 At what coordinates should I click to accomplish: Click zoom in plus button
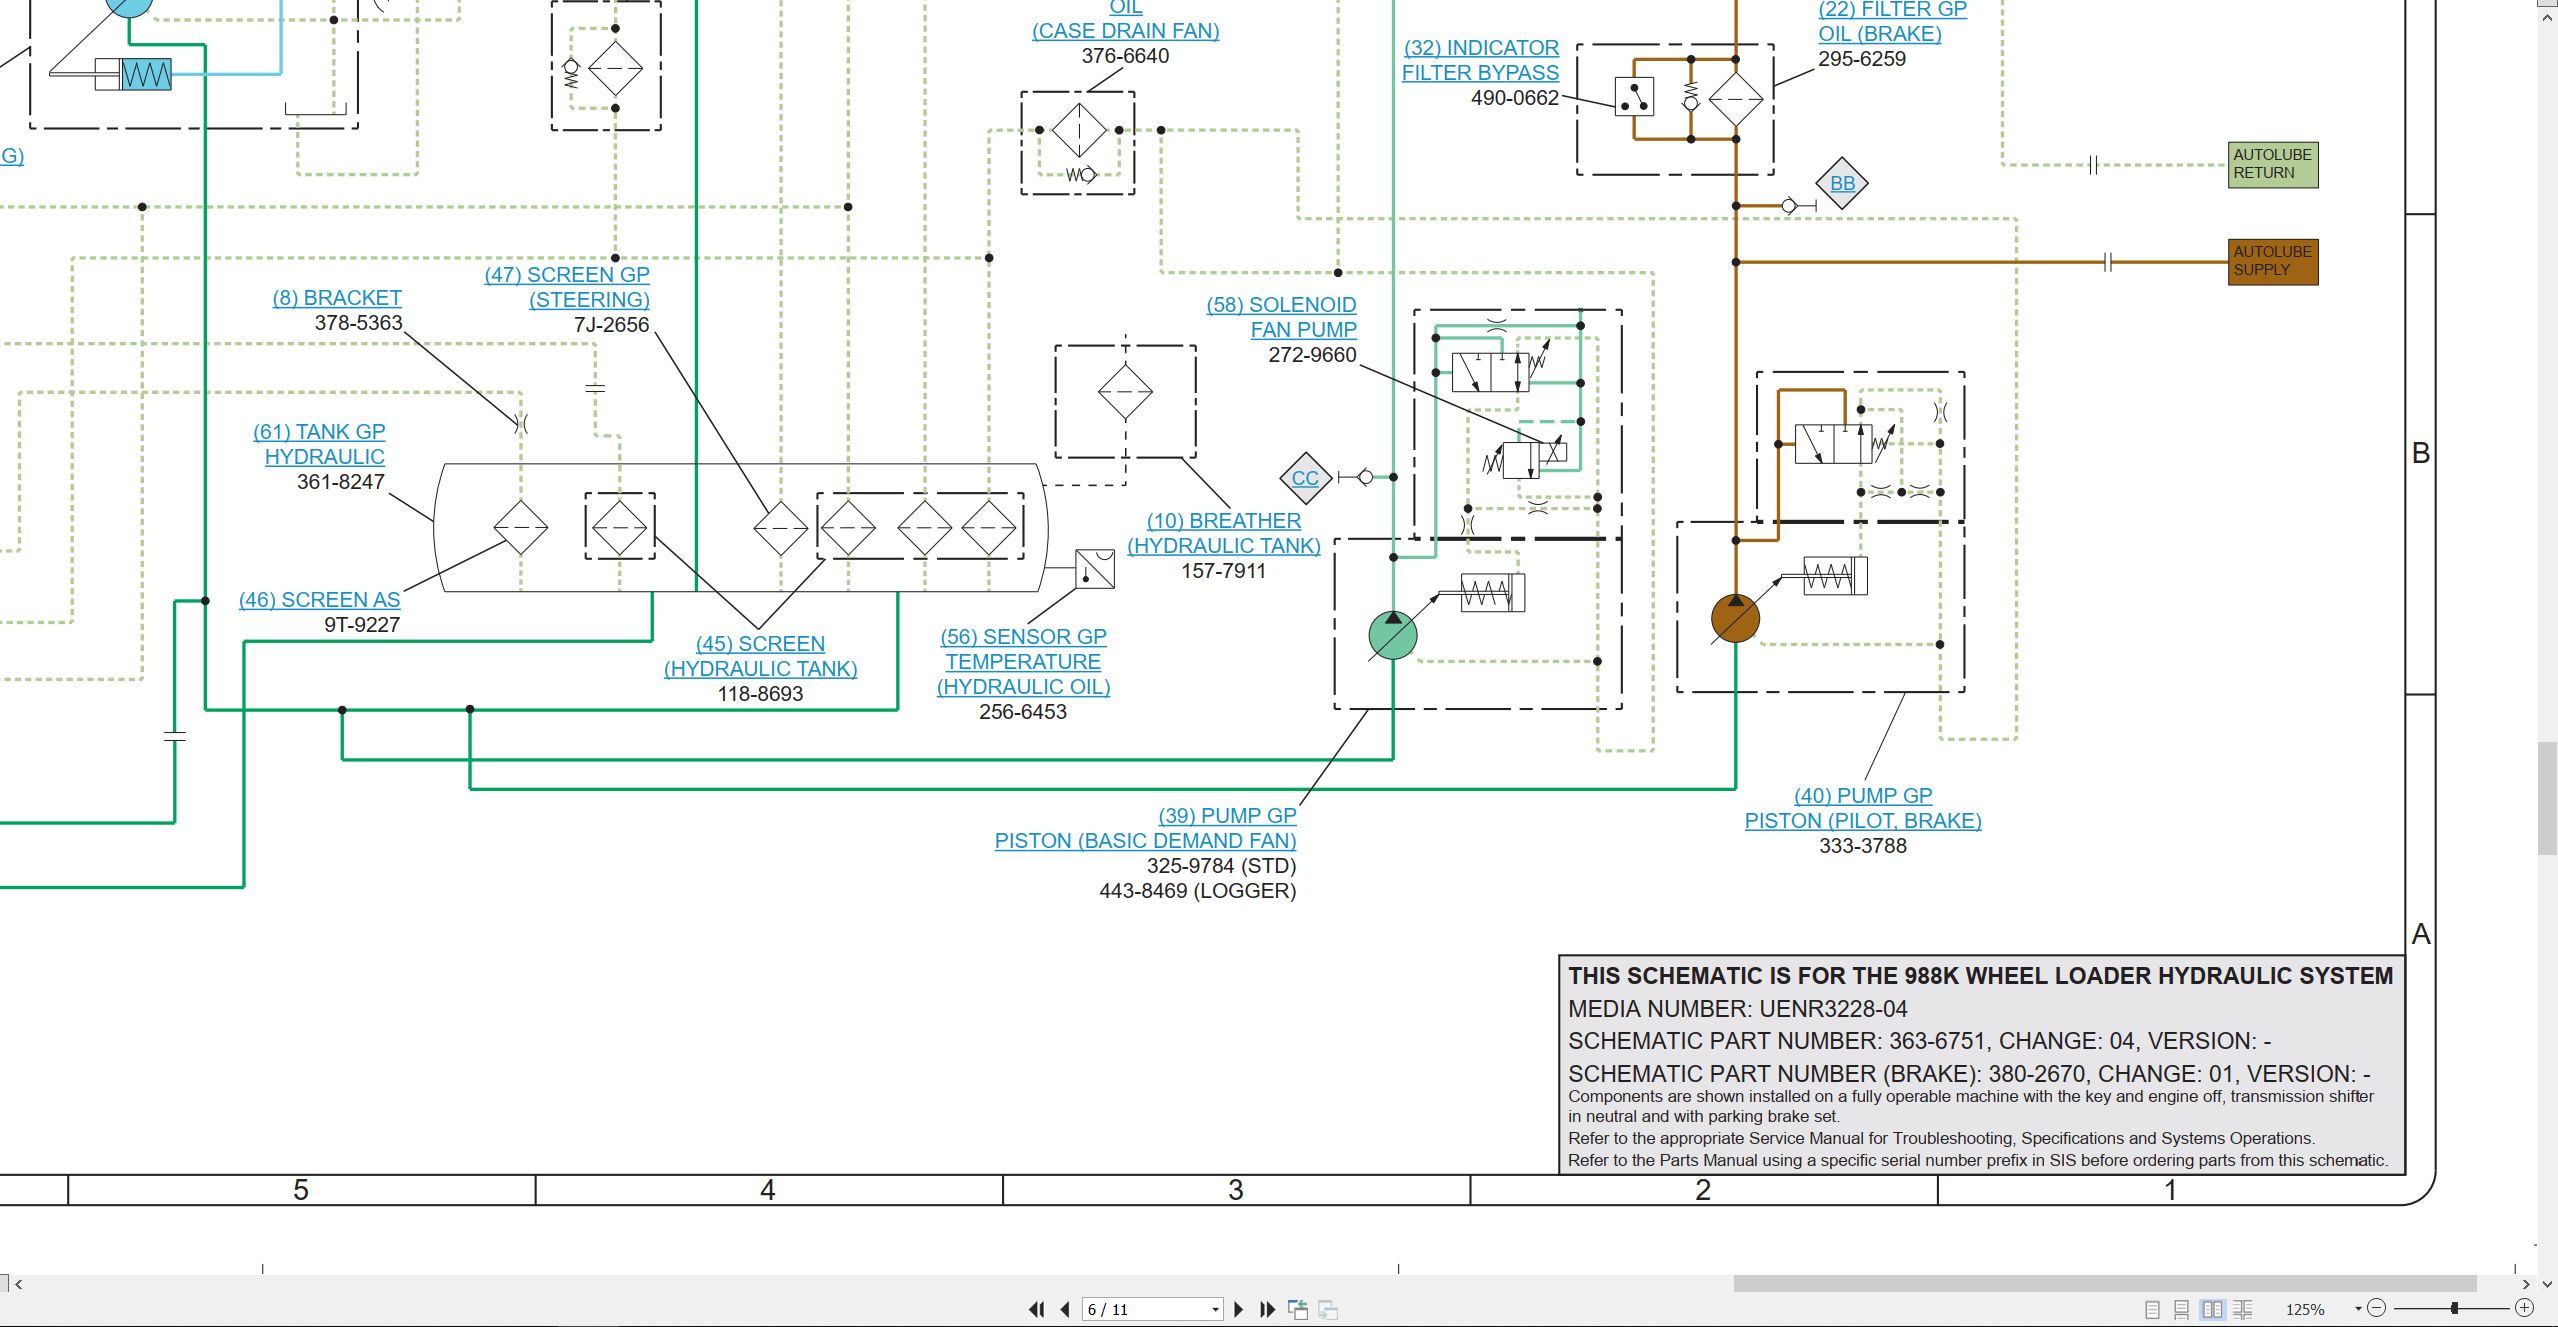(x=2524, y=1308)
